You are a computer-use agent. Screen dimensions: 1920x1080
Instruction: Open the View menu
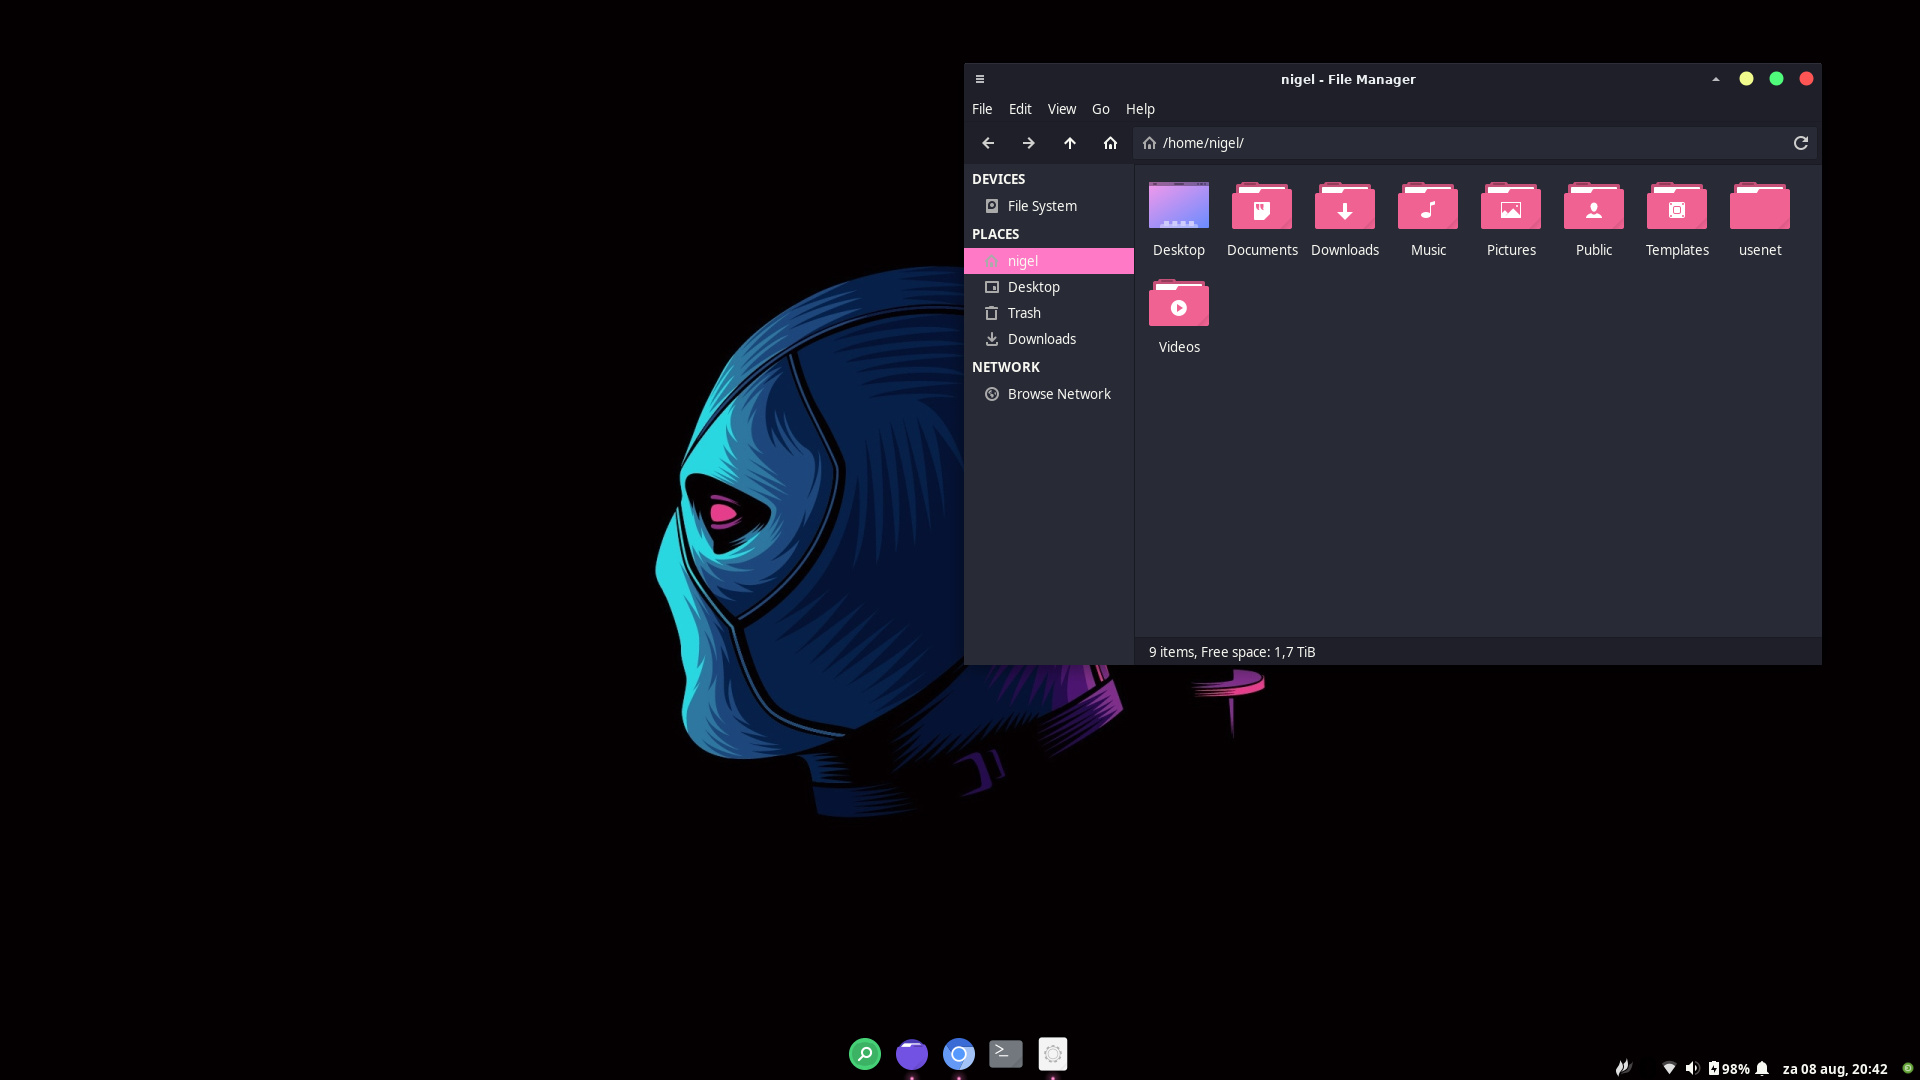pos(1061,109)
